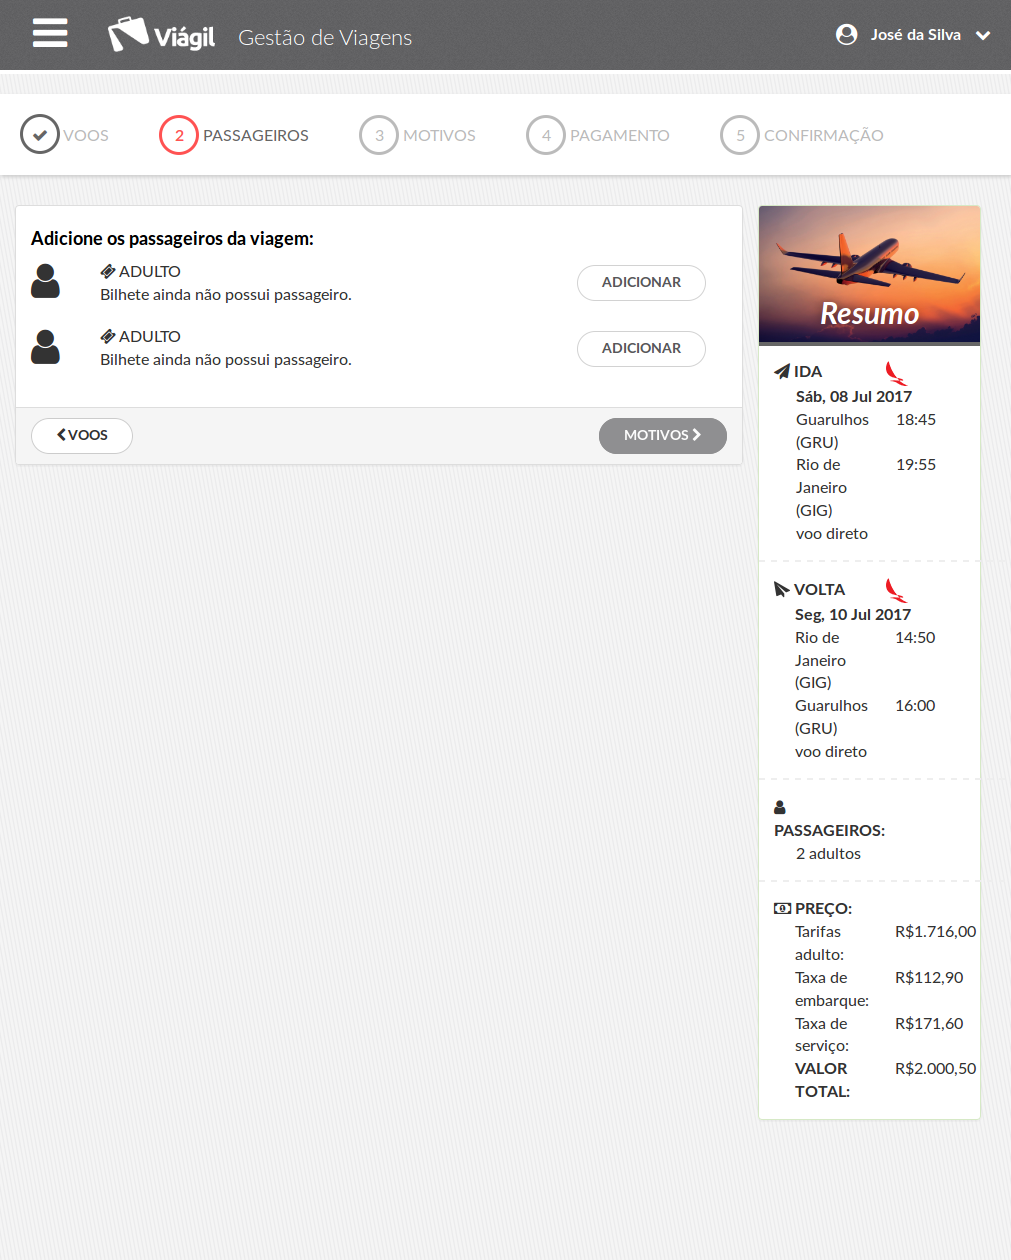The height and width of the screenshot is (1260, 1011).
Task: Click step 5 circle for Confirmação
Action: click(x=740, y=135)
